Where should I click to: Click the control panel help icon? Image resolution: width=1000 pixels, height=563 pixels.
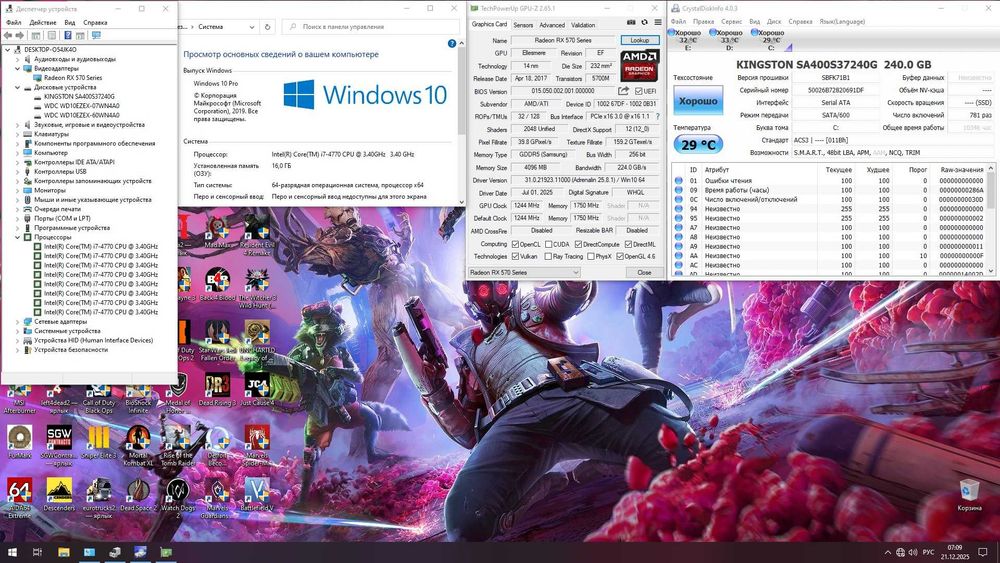(x=452, y=43)
